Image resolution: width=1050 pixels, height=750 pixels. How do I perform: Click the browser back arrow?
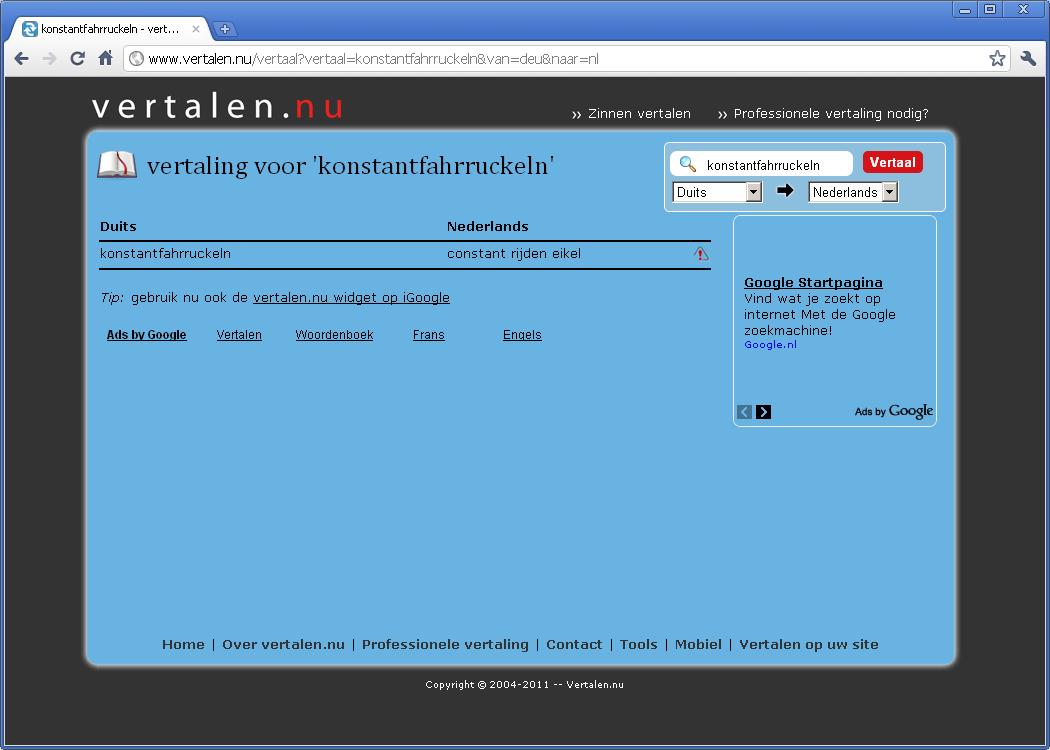(21, 59)
